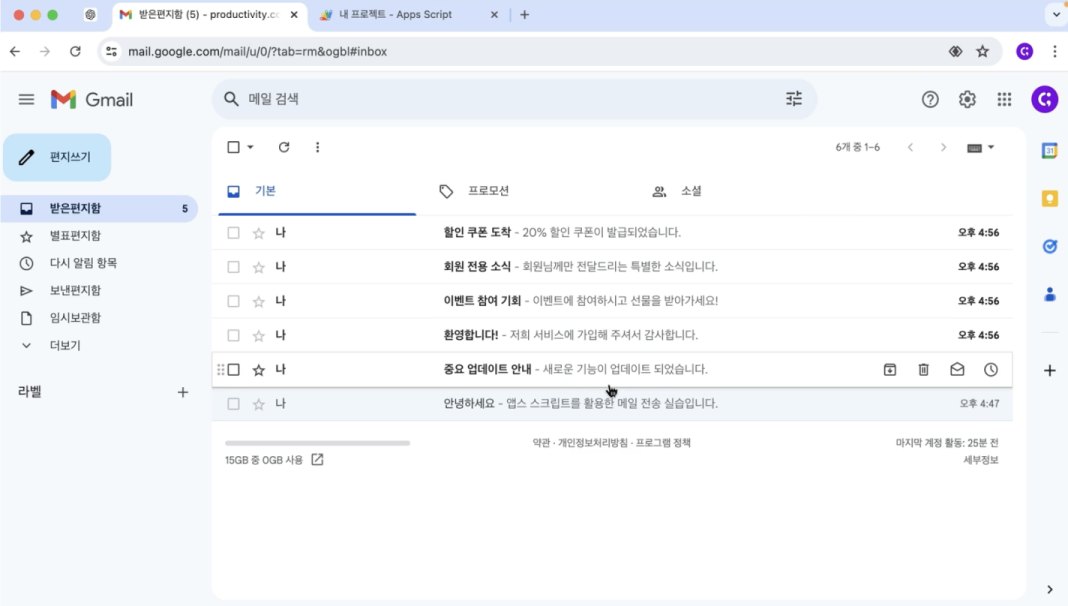Screen dimensions: 1068x606
Task: Open Google Keep in the side panel
Action: [1049, 198]
